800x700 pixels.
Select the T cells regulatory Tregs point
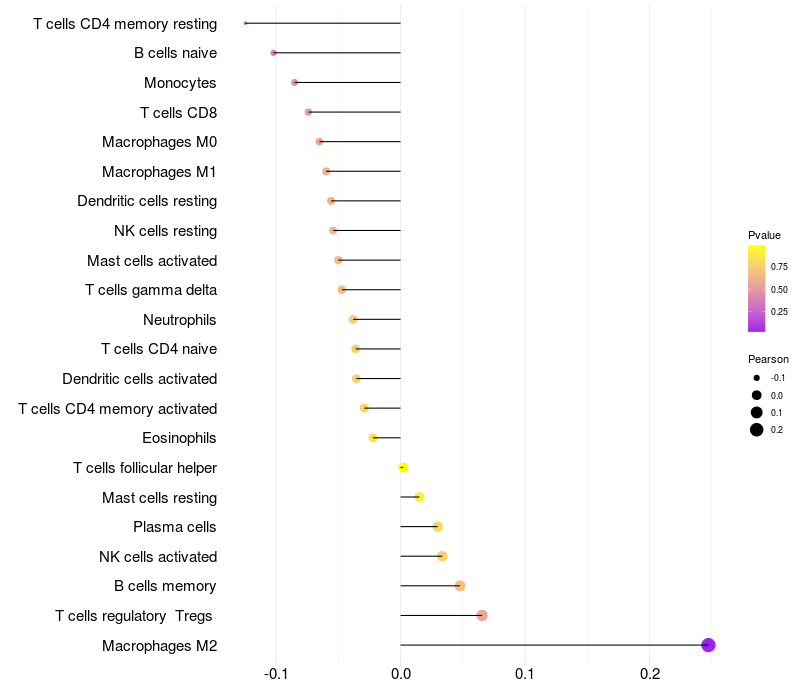point(482,615)
